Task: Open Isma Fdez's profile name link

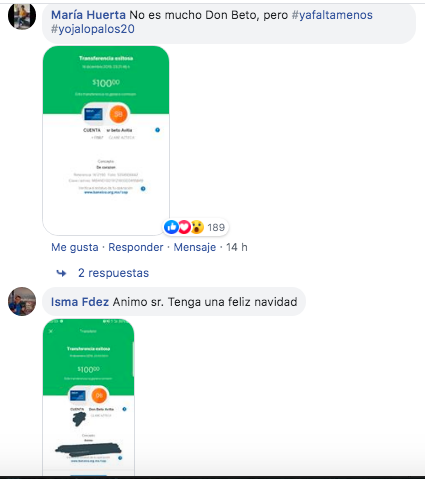Action: (x=80, y=302)
